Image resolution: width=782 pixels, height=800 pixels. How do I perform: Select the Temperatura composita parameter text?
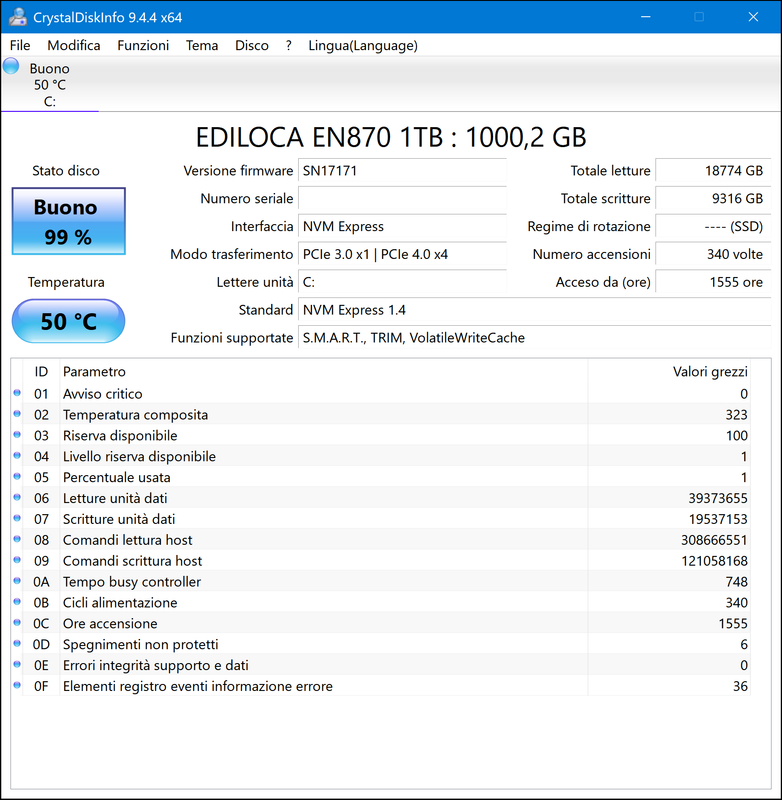(135, 415)
